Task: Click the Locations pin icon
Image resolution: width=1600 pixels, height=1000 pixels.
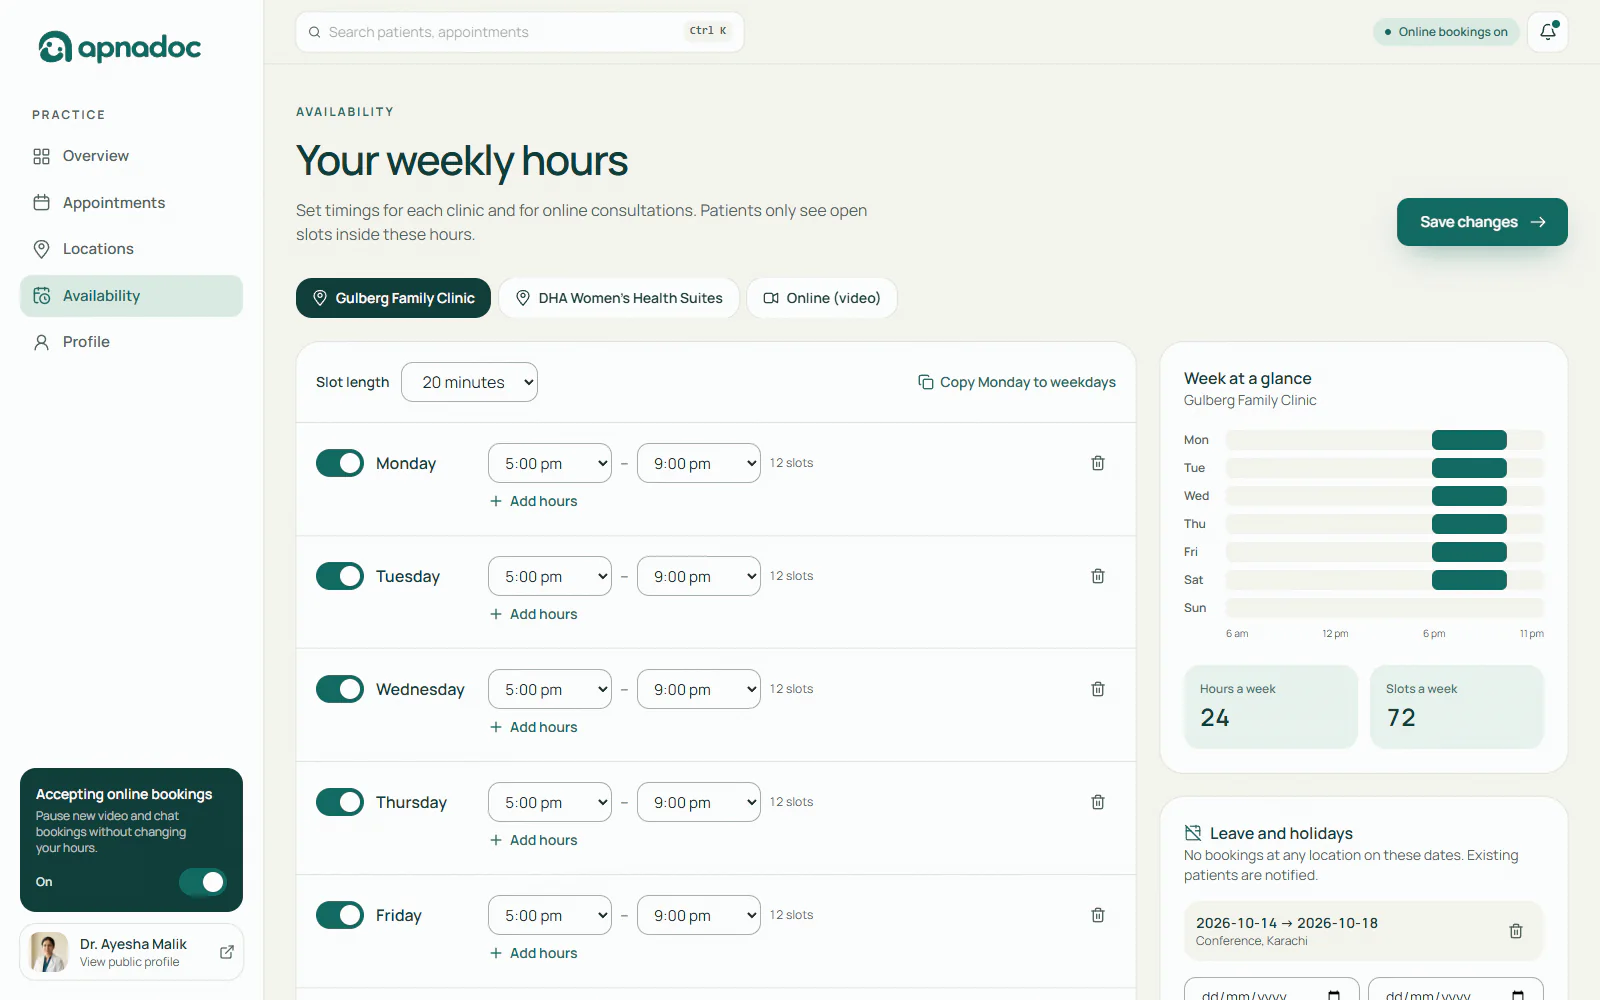Action: pyautogui.click(x=41, y=249)
